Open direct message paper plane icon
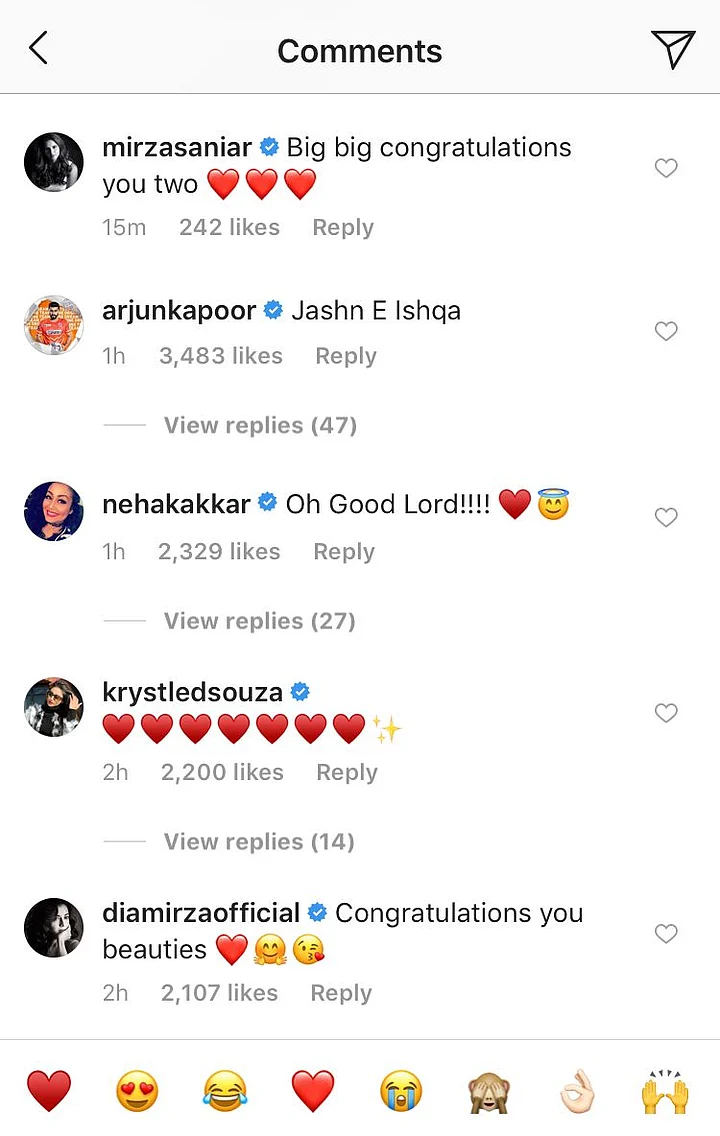 [672, 49]
